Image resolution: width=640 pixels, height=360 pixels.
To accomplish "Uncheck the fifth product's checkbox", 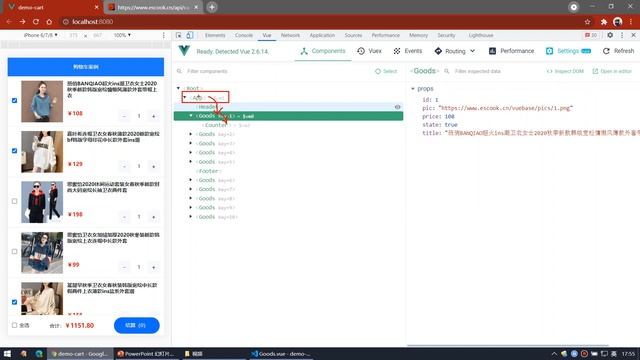I will [x=14, y=302].
